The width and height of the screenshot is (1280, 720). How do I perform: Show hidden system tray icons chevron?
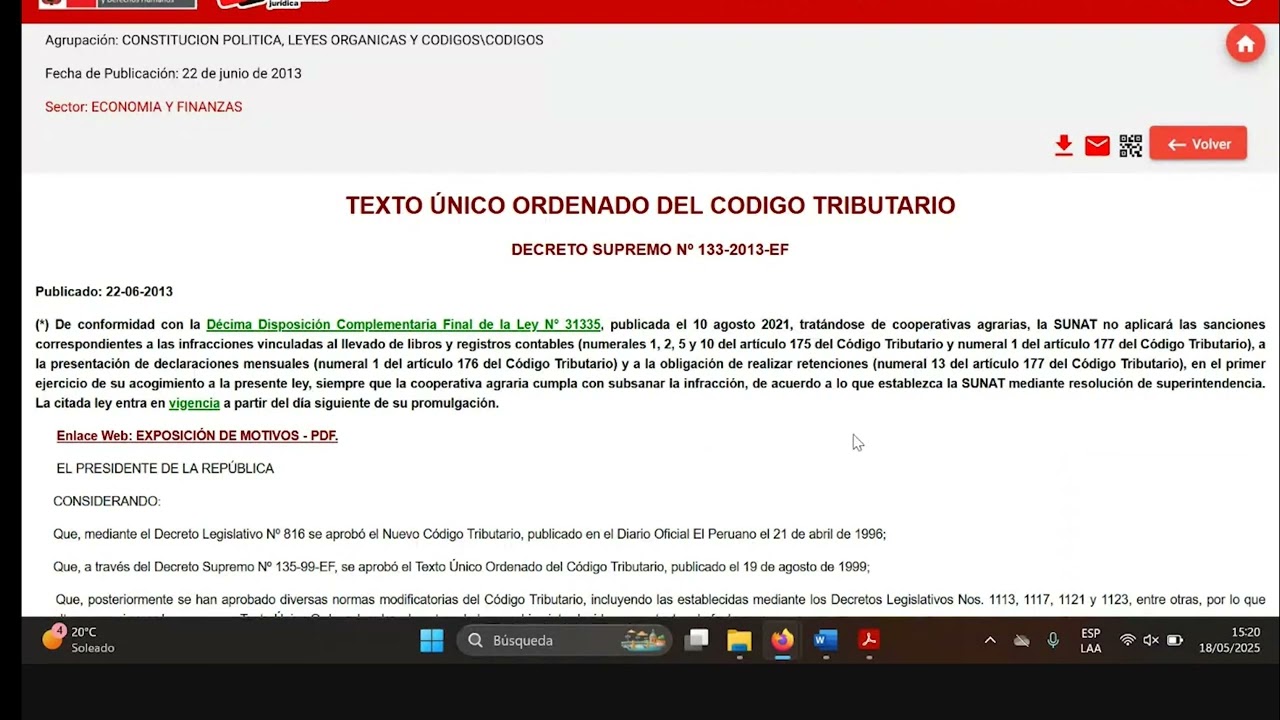coord(990,640)
